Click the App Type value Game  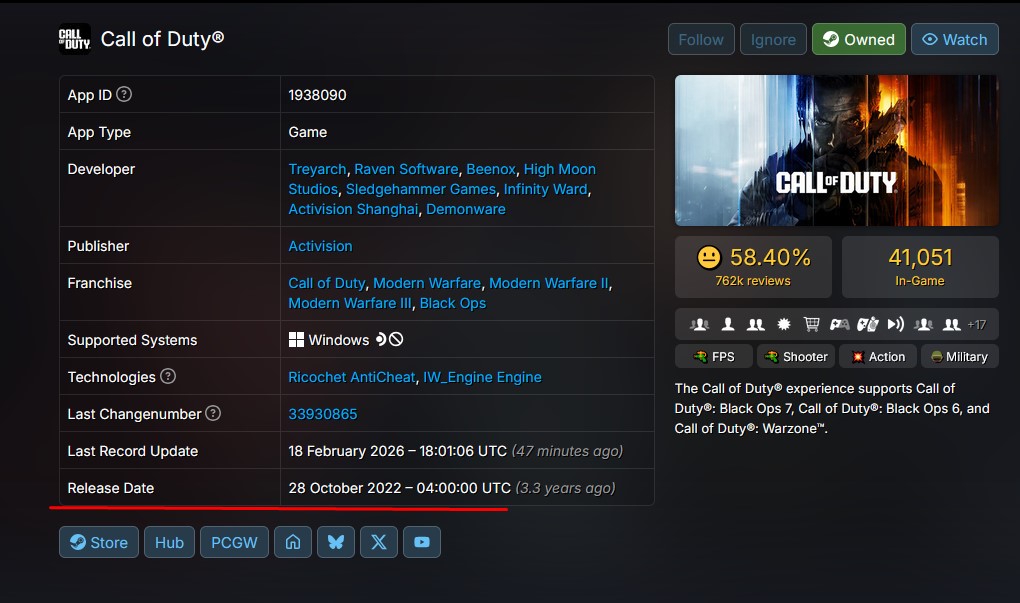[308, 132]
